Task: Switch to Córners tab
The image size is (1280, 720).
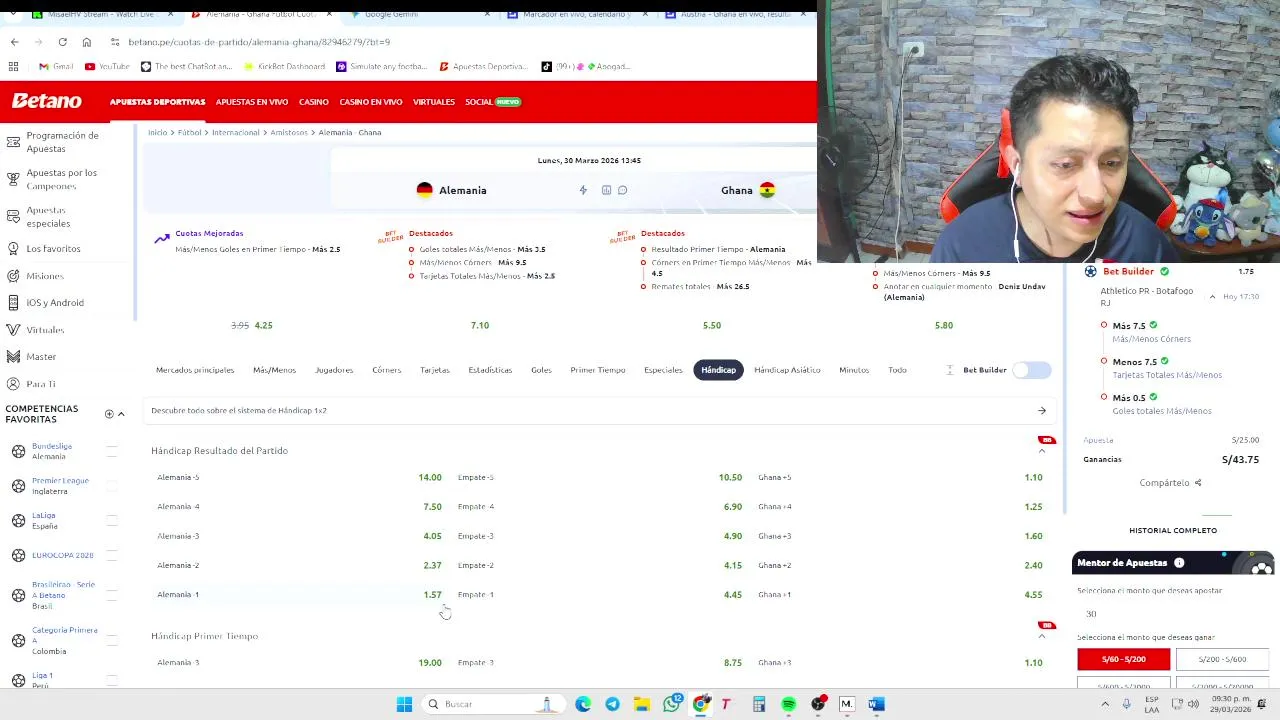Action: [x=386, y=370]
